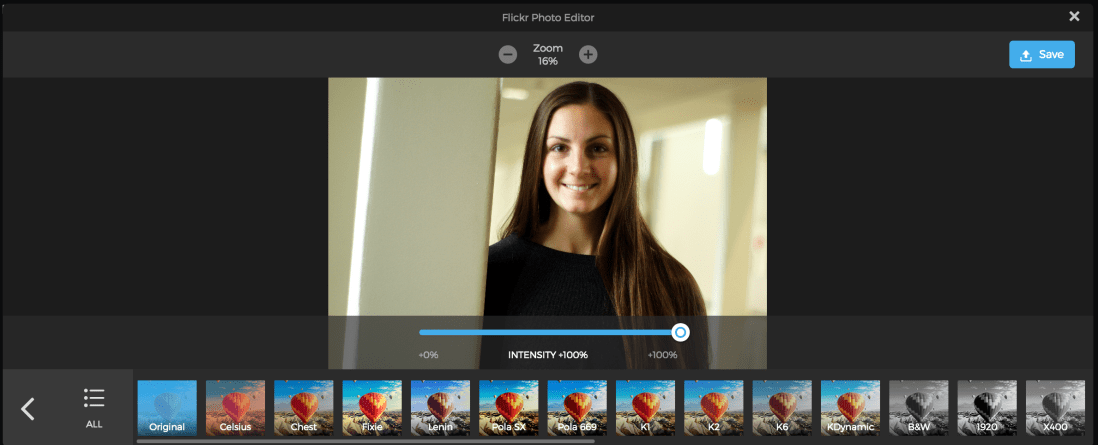This screenshot has height=445, width=1098.
Task: Apply the Pola SX filter
Action: point(509,408)
